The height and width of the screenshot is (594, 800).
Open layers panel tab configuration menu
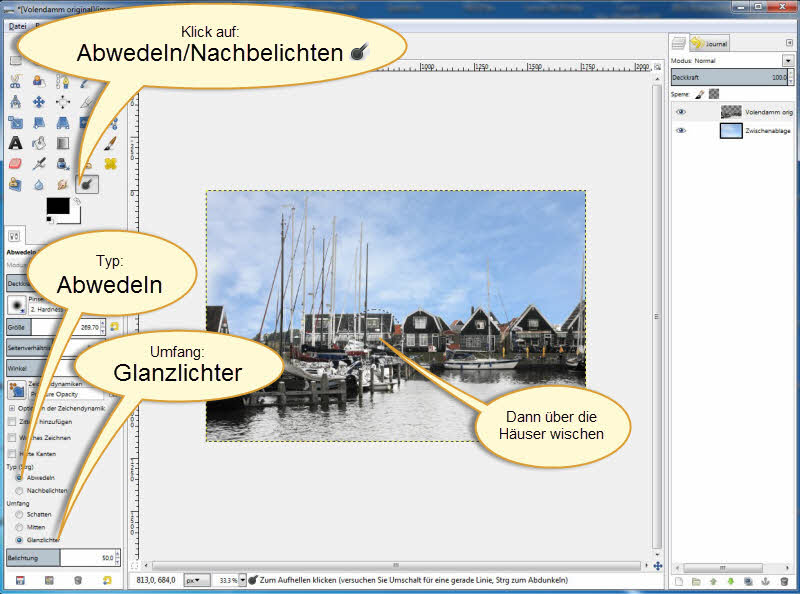[x=789, y=43]
